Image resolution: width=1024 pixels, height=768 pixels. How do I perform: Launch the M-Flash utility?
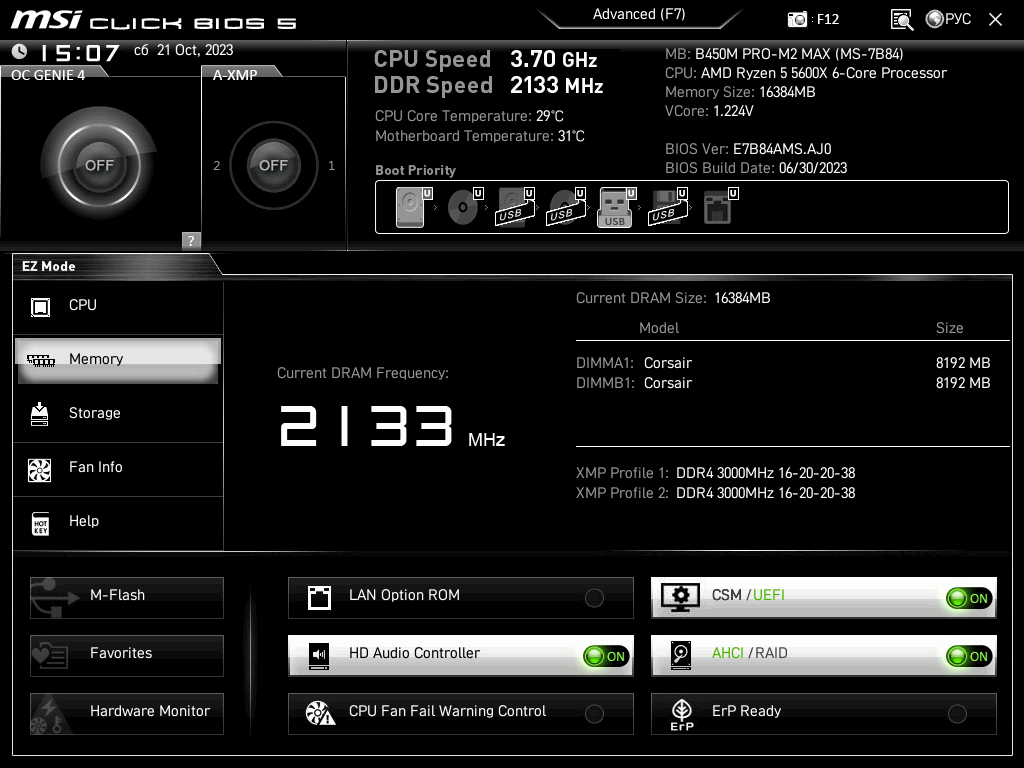127,598
